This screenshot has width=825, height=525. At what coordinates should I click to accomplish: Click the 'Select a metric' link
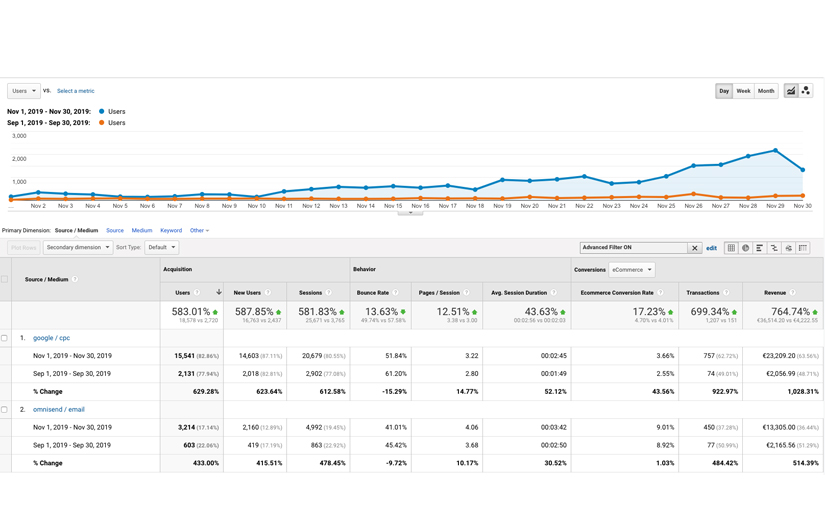click(76, 91)
